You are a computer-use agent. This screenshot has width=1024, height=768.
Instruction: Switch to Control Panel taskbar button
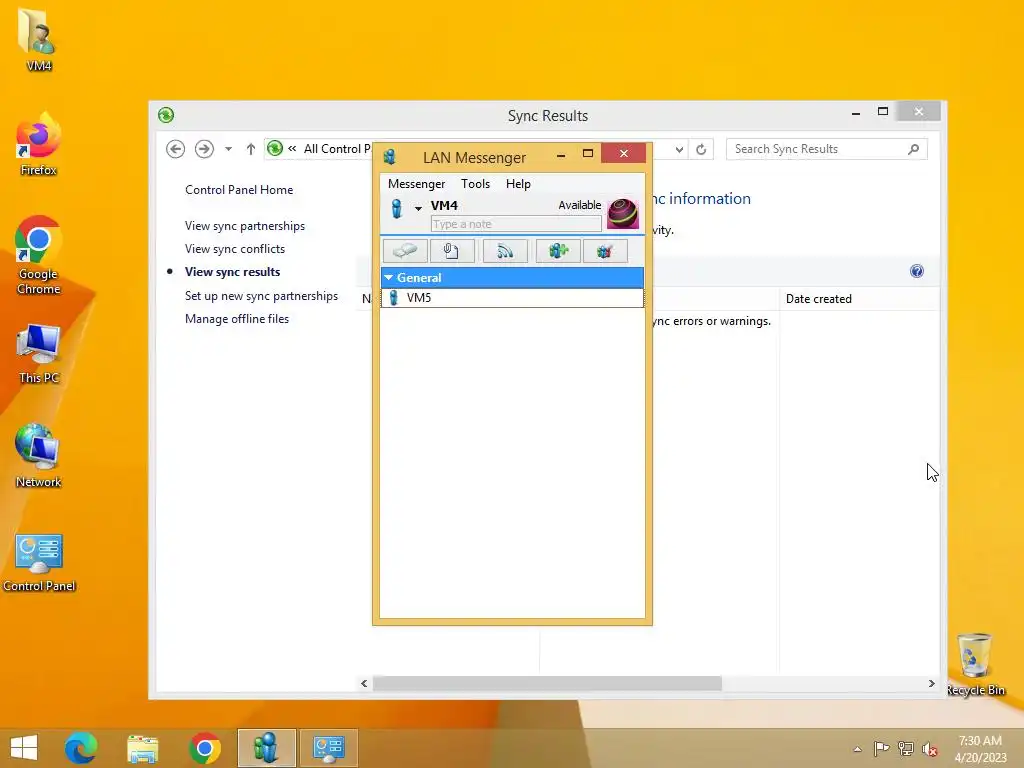click(x=328, y=748)
